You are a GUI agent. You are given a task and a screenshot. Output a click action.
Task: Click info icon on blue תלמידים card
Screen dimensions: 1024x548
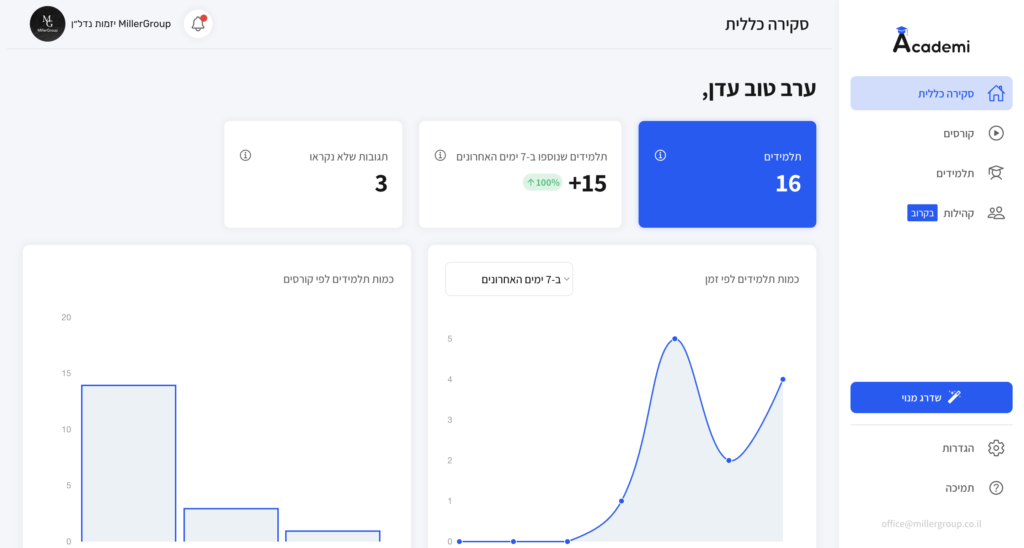coord(660,156)
